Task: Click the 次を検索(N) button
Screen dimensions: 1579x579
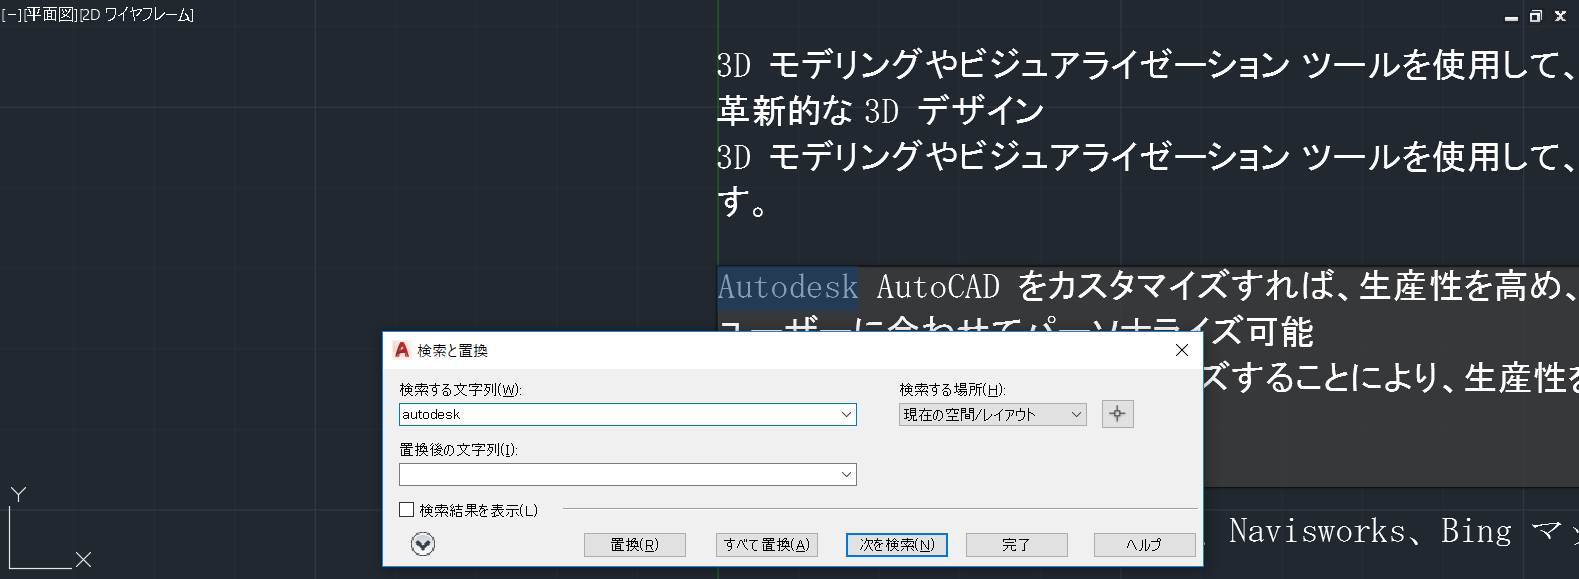Action: 897,544
